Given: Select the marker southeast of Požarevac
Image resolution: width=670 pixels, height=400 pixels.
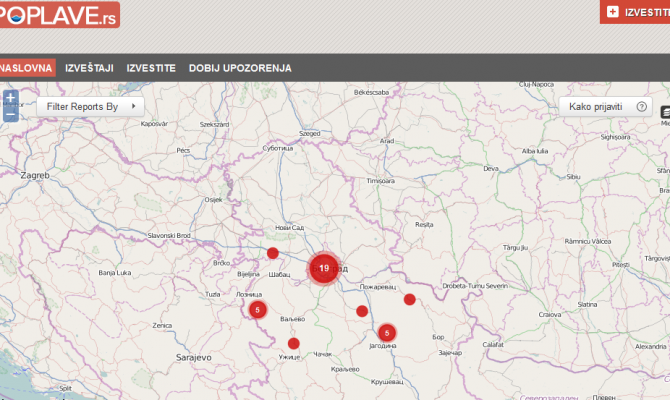Looking at the screenshot, I should (409, 299).
